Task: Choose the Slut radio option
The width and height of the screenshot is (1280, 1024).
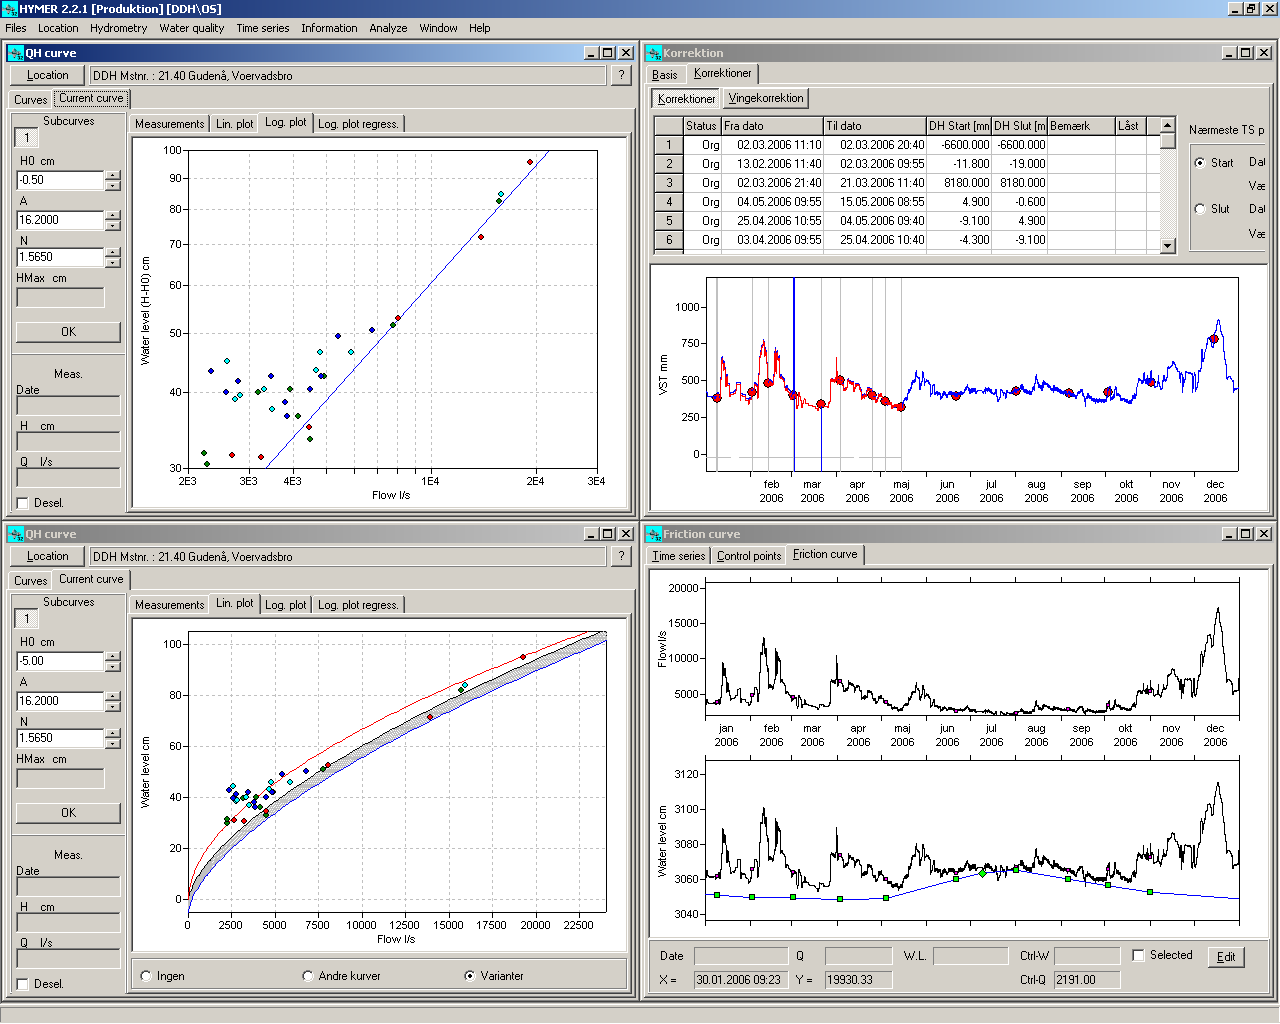Action: click(1200, 209)
